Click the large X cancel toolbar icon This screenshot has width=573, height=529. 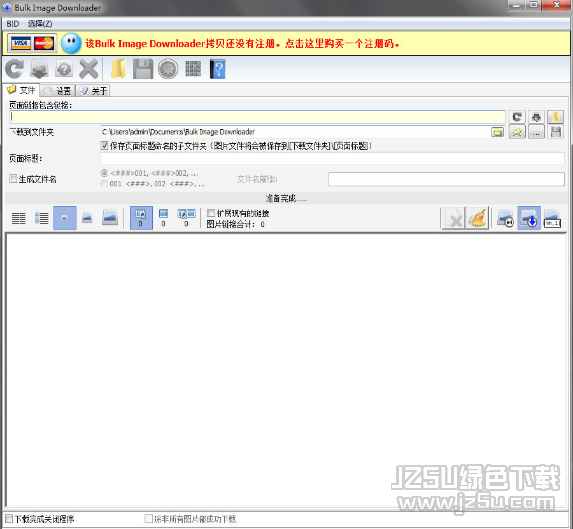click(89, 69)
